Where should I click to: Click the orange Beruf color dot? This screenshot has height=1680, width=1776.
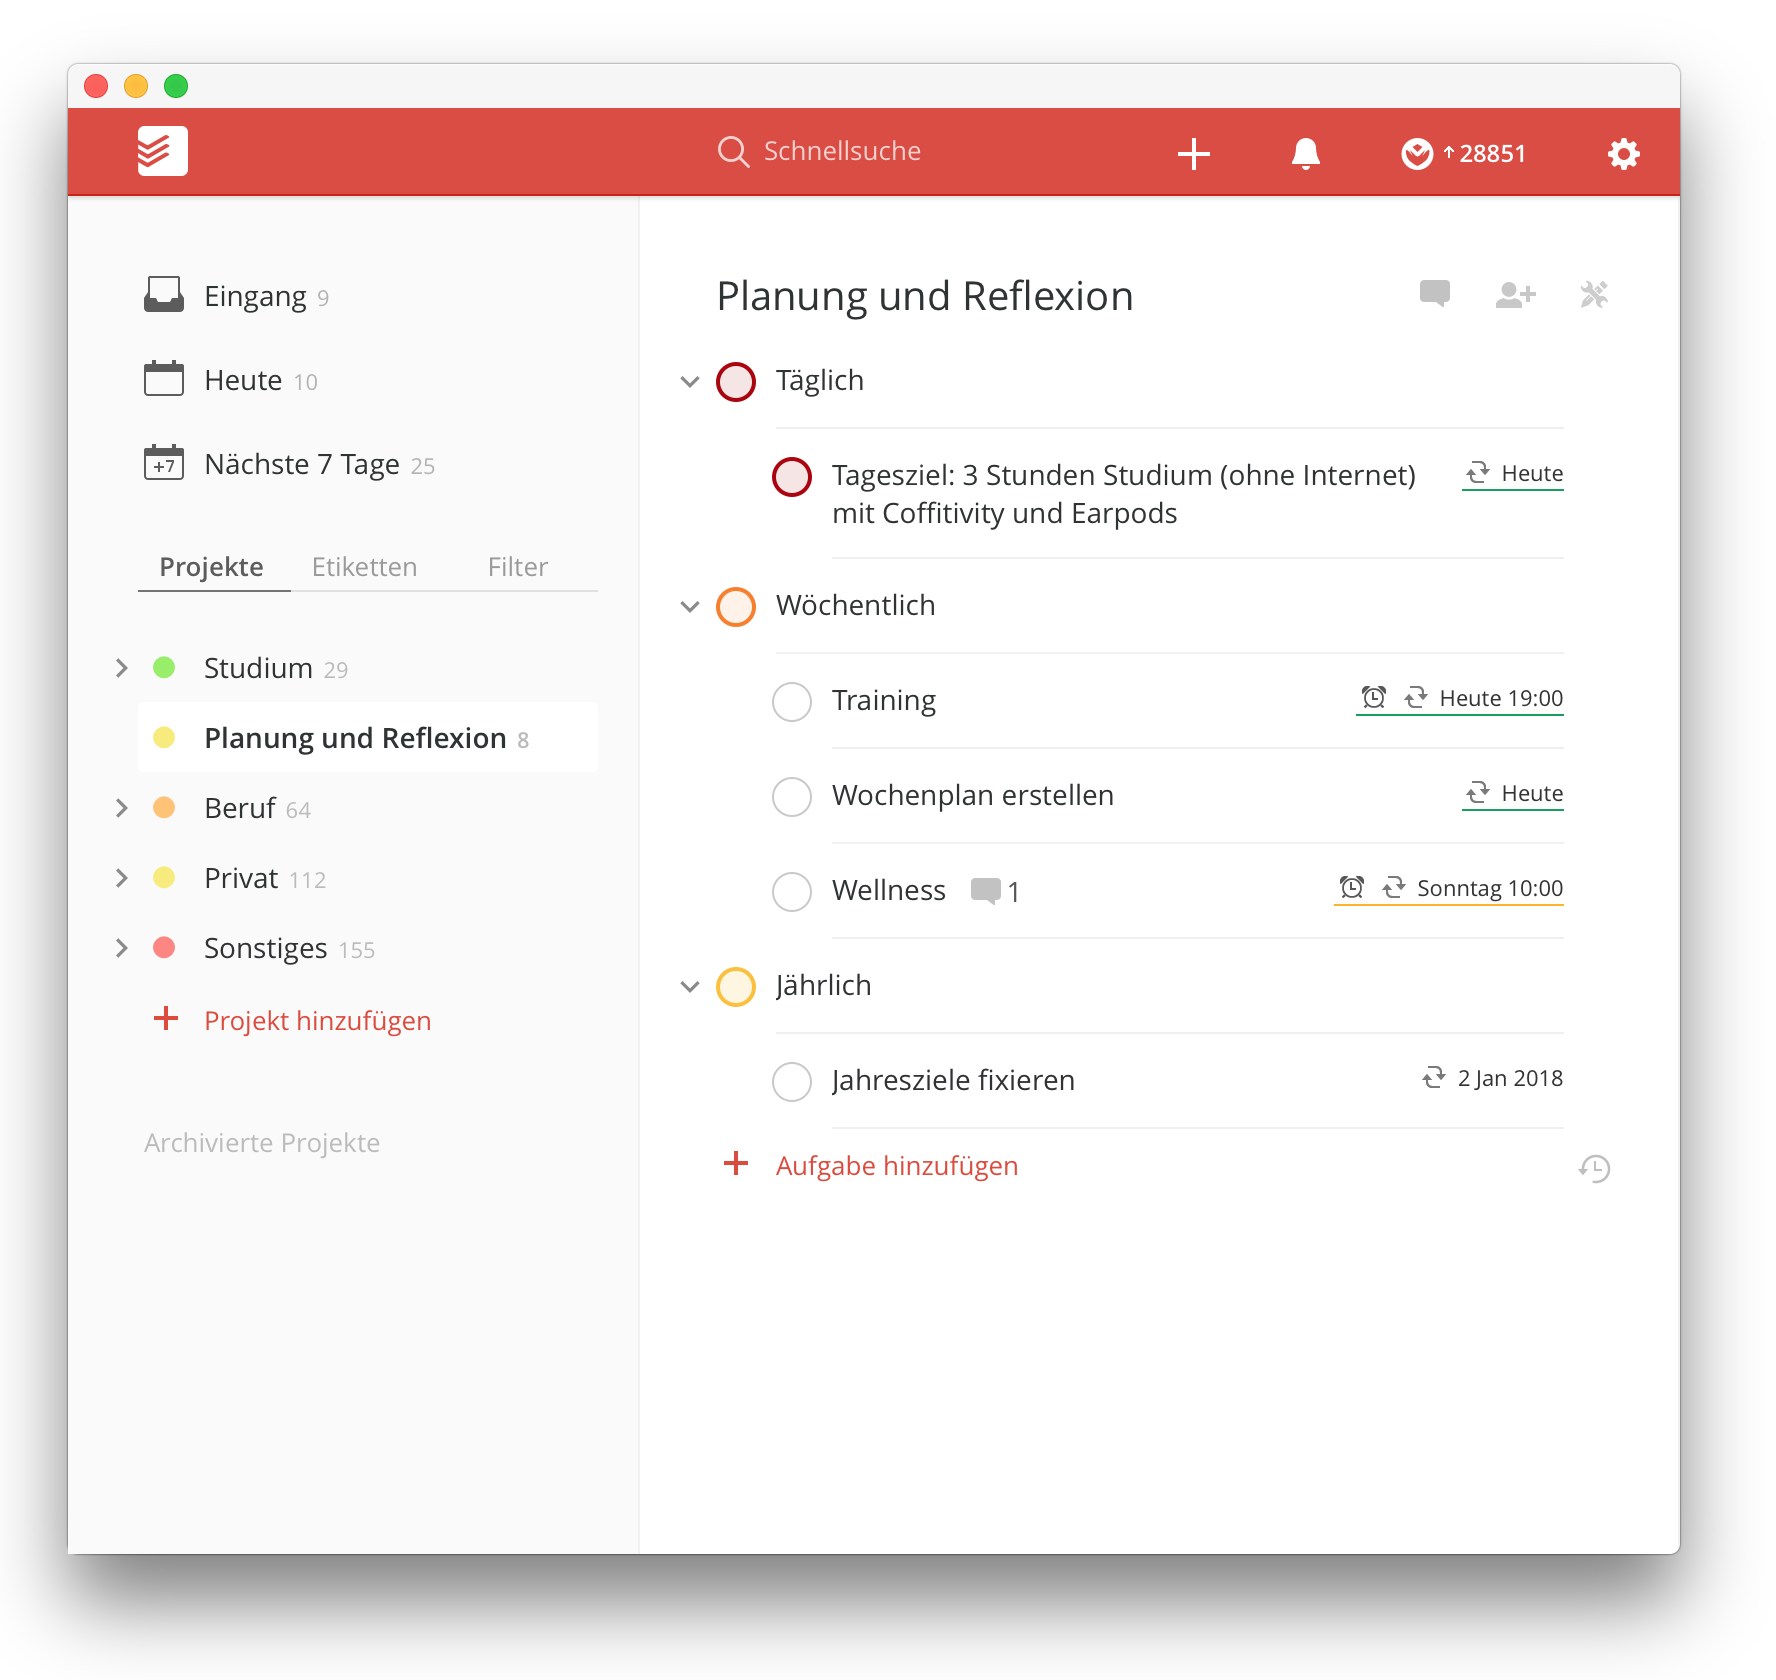164,808
